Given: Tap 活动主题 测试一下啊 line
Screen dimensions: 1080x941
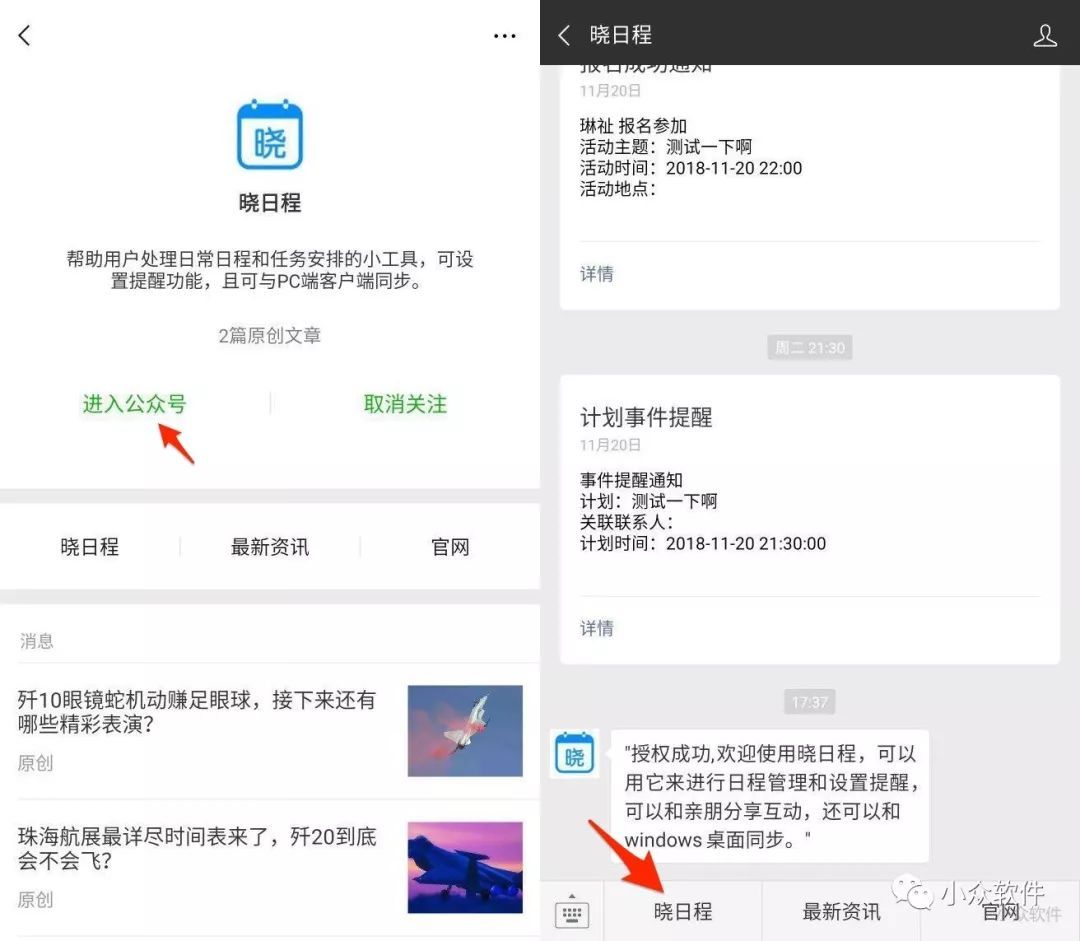Looking at the screenshot, I should (x=666, y=147).
